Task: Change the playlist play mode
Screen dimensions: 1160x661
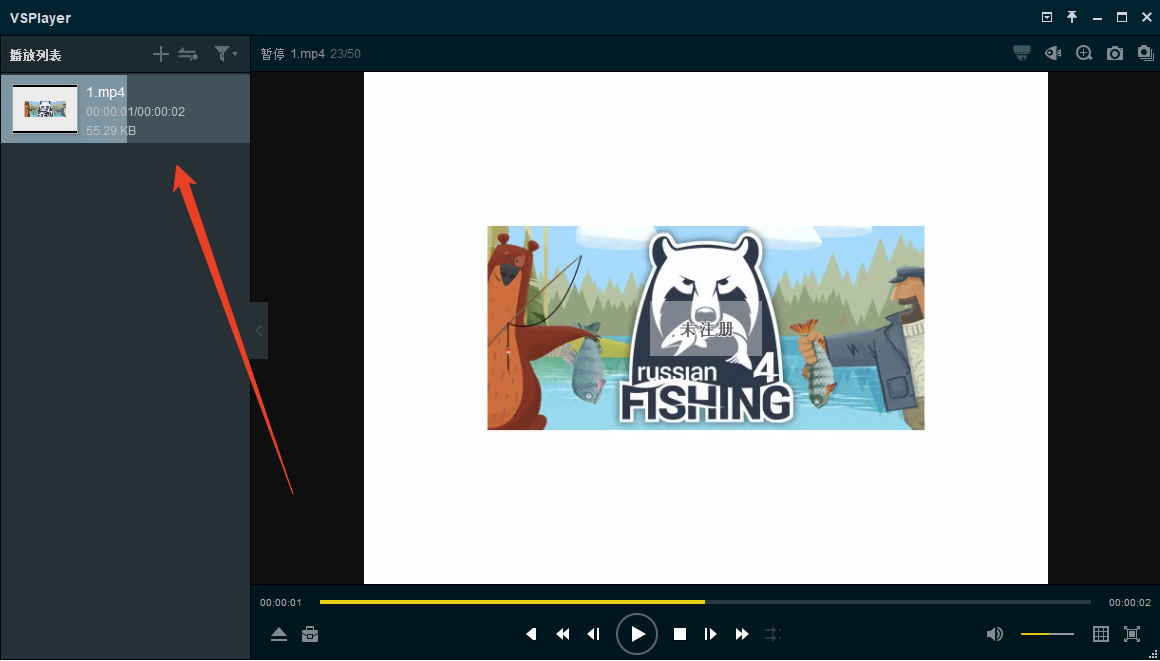Action: [x=188, y=54]
